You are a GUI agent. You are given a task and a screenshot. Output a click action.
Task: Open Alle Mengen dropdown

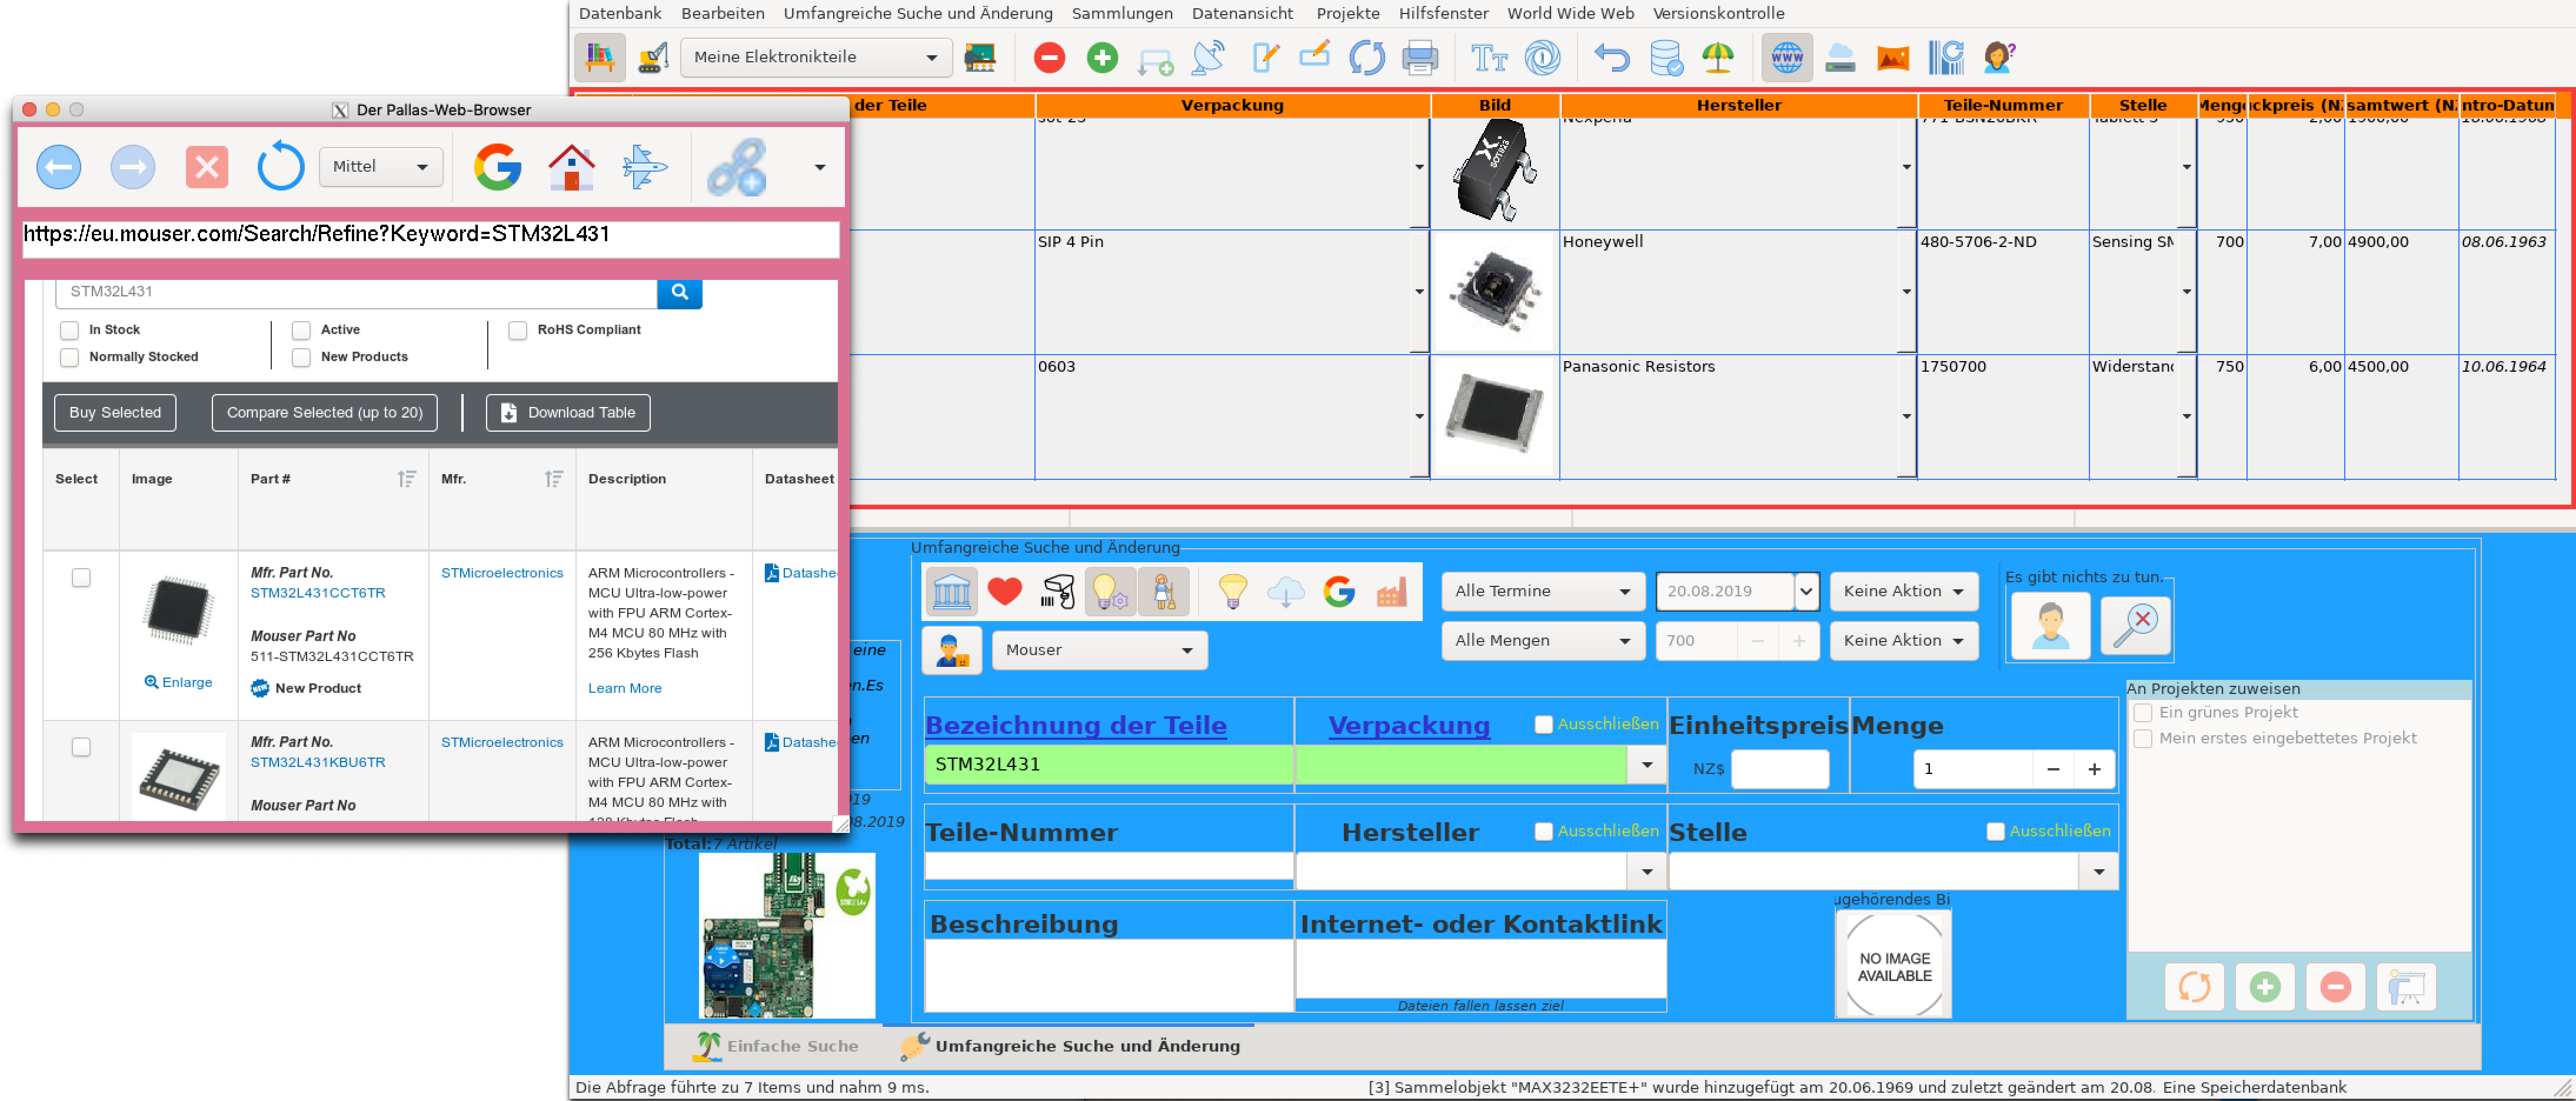(x=1543, y=640)
